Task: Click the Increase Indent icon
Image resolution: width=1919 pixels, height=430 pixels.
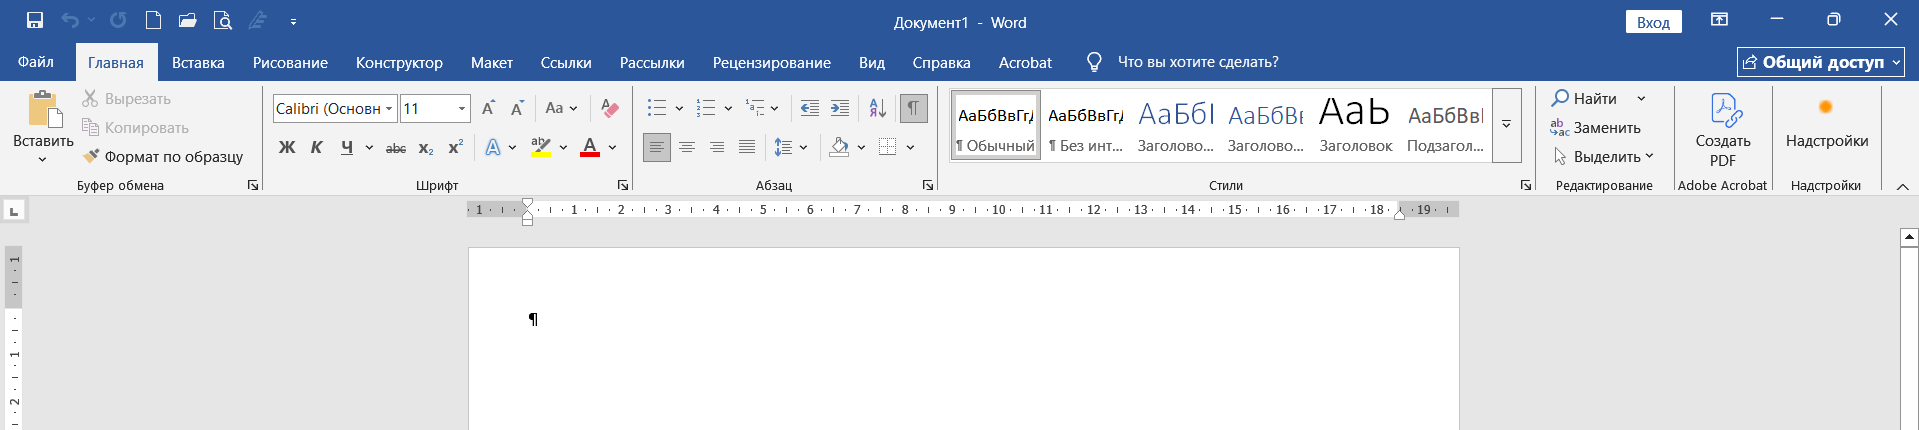Action: (840, 108)
